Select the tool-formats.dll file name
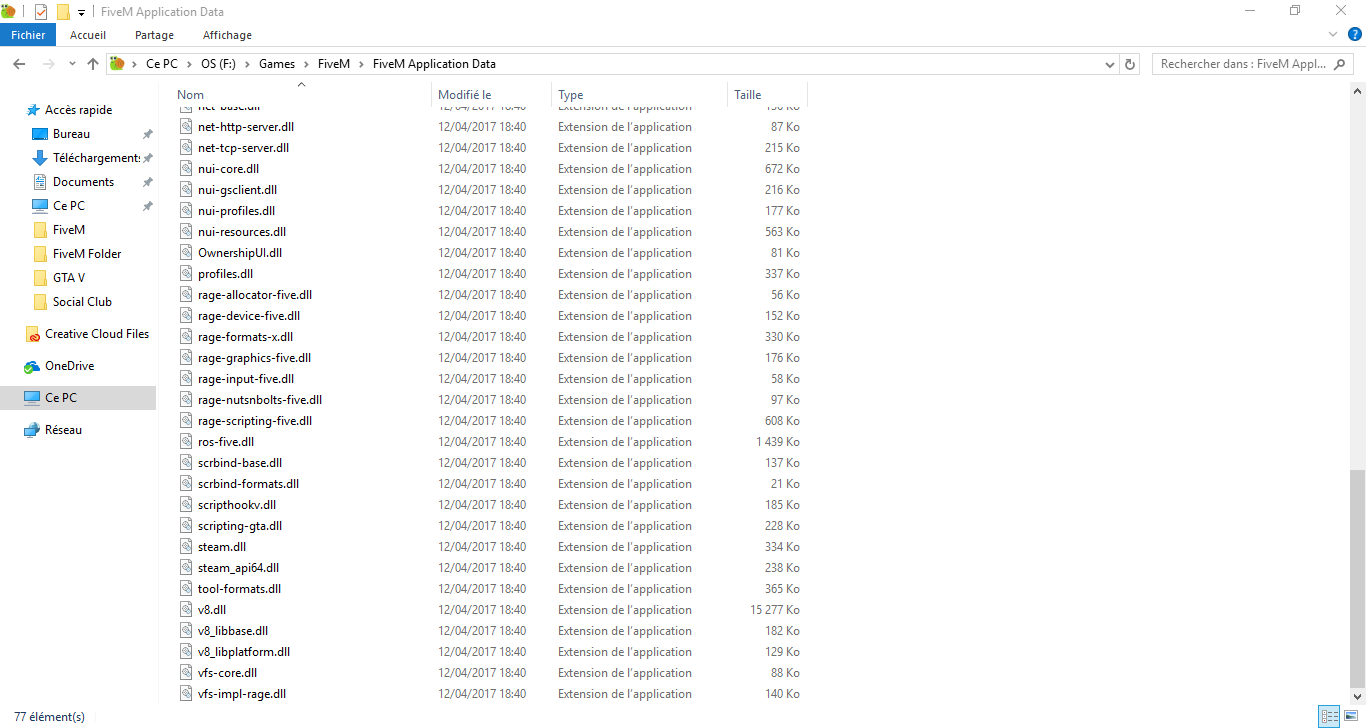1366x728 pixels. [239, 589]
